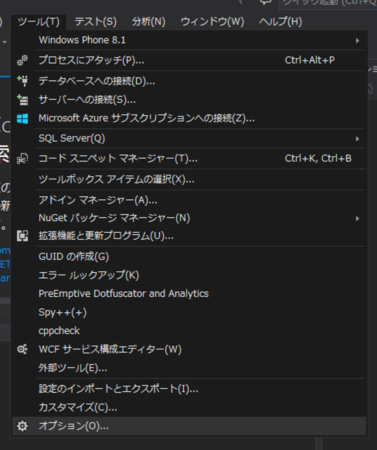Expand Windows Phone 8.1 submenu

click(x=189, y=40)
